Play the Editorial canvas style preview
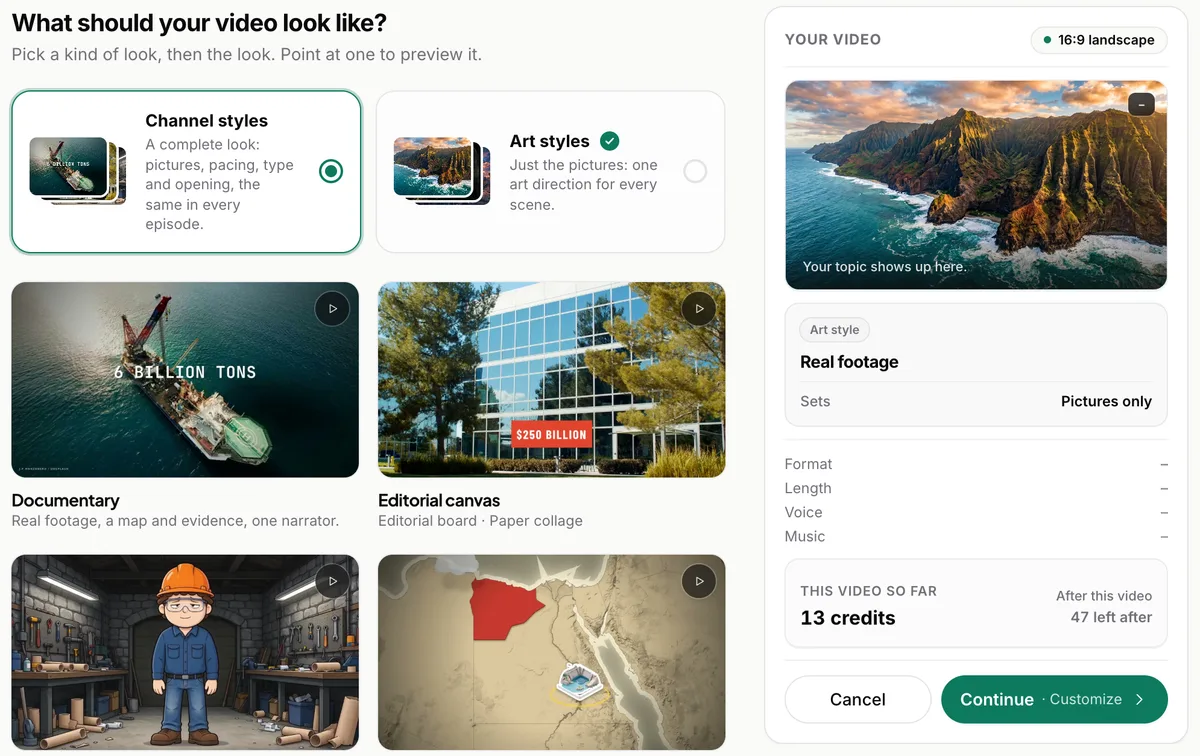The height and width of the screenshot is (756, 1200). pyautogui.click(x=699, y=309)
